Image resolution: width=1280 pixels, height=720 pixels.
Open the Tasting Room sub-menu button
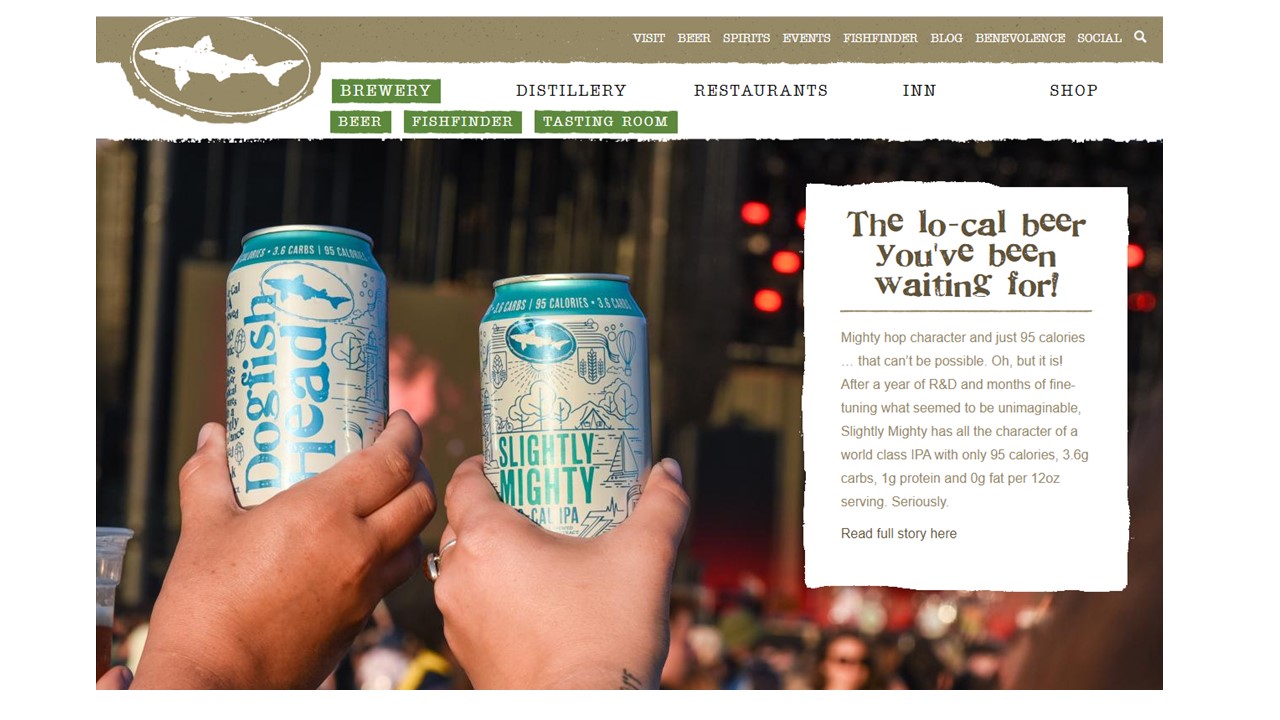click(x=606, y=122)
